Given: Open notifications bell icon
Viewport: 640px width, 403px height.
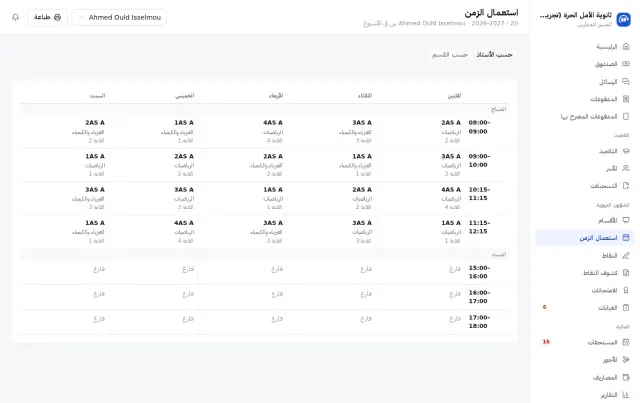Looking at the screenshot, I should point(16,18).
